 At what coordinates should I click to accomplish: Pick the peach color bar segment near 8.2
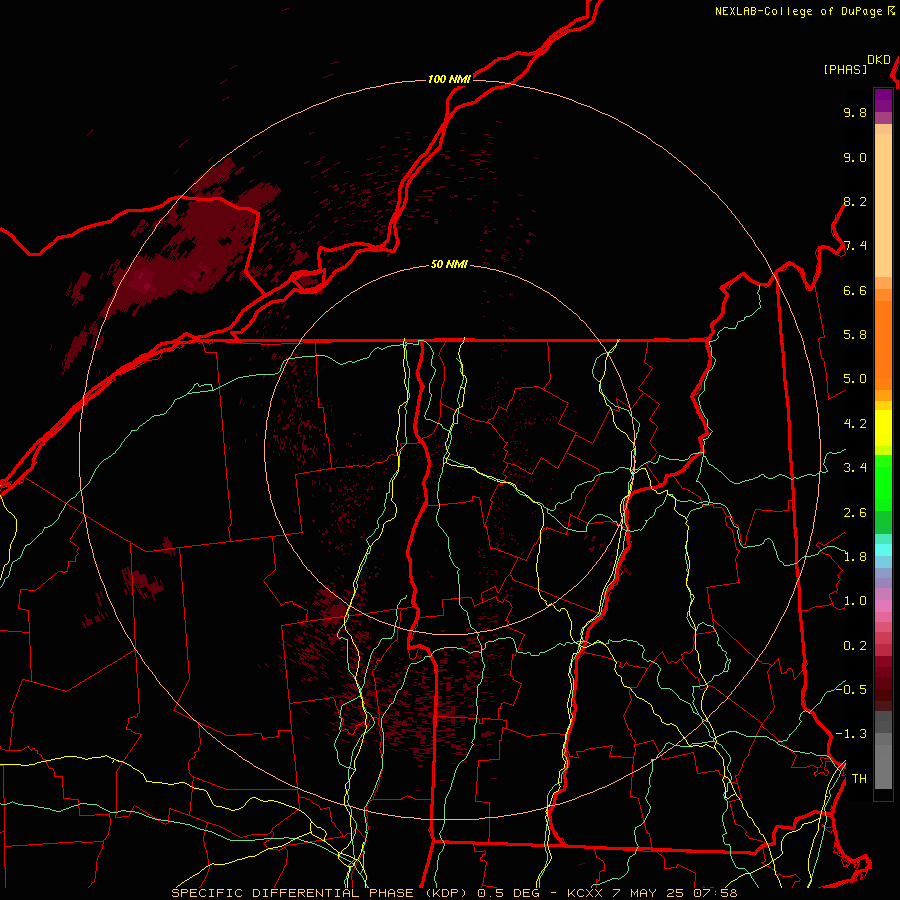(x=883, y=205)
